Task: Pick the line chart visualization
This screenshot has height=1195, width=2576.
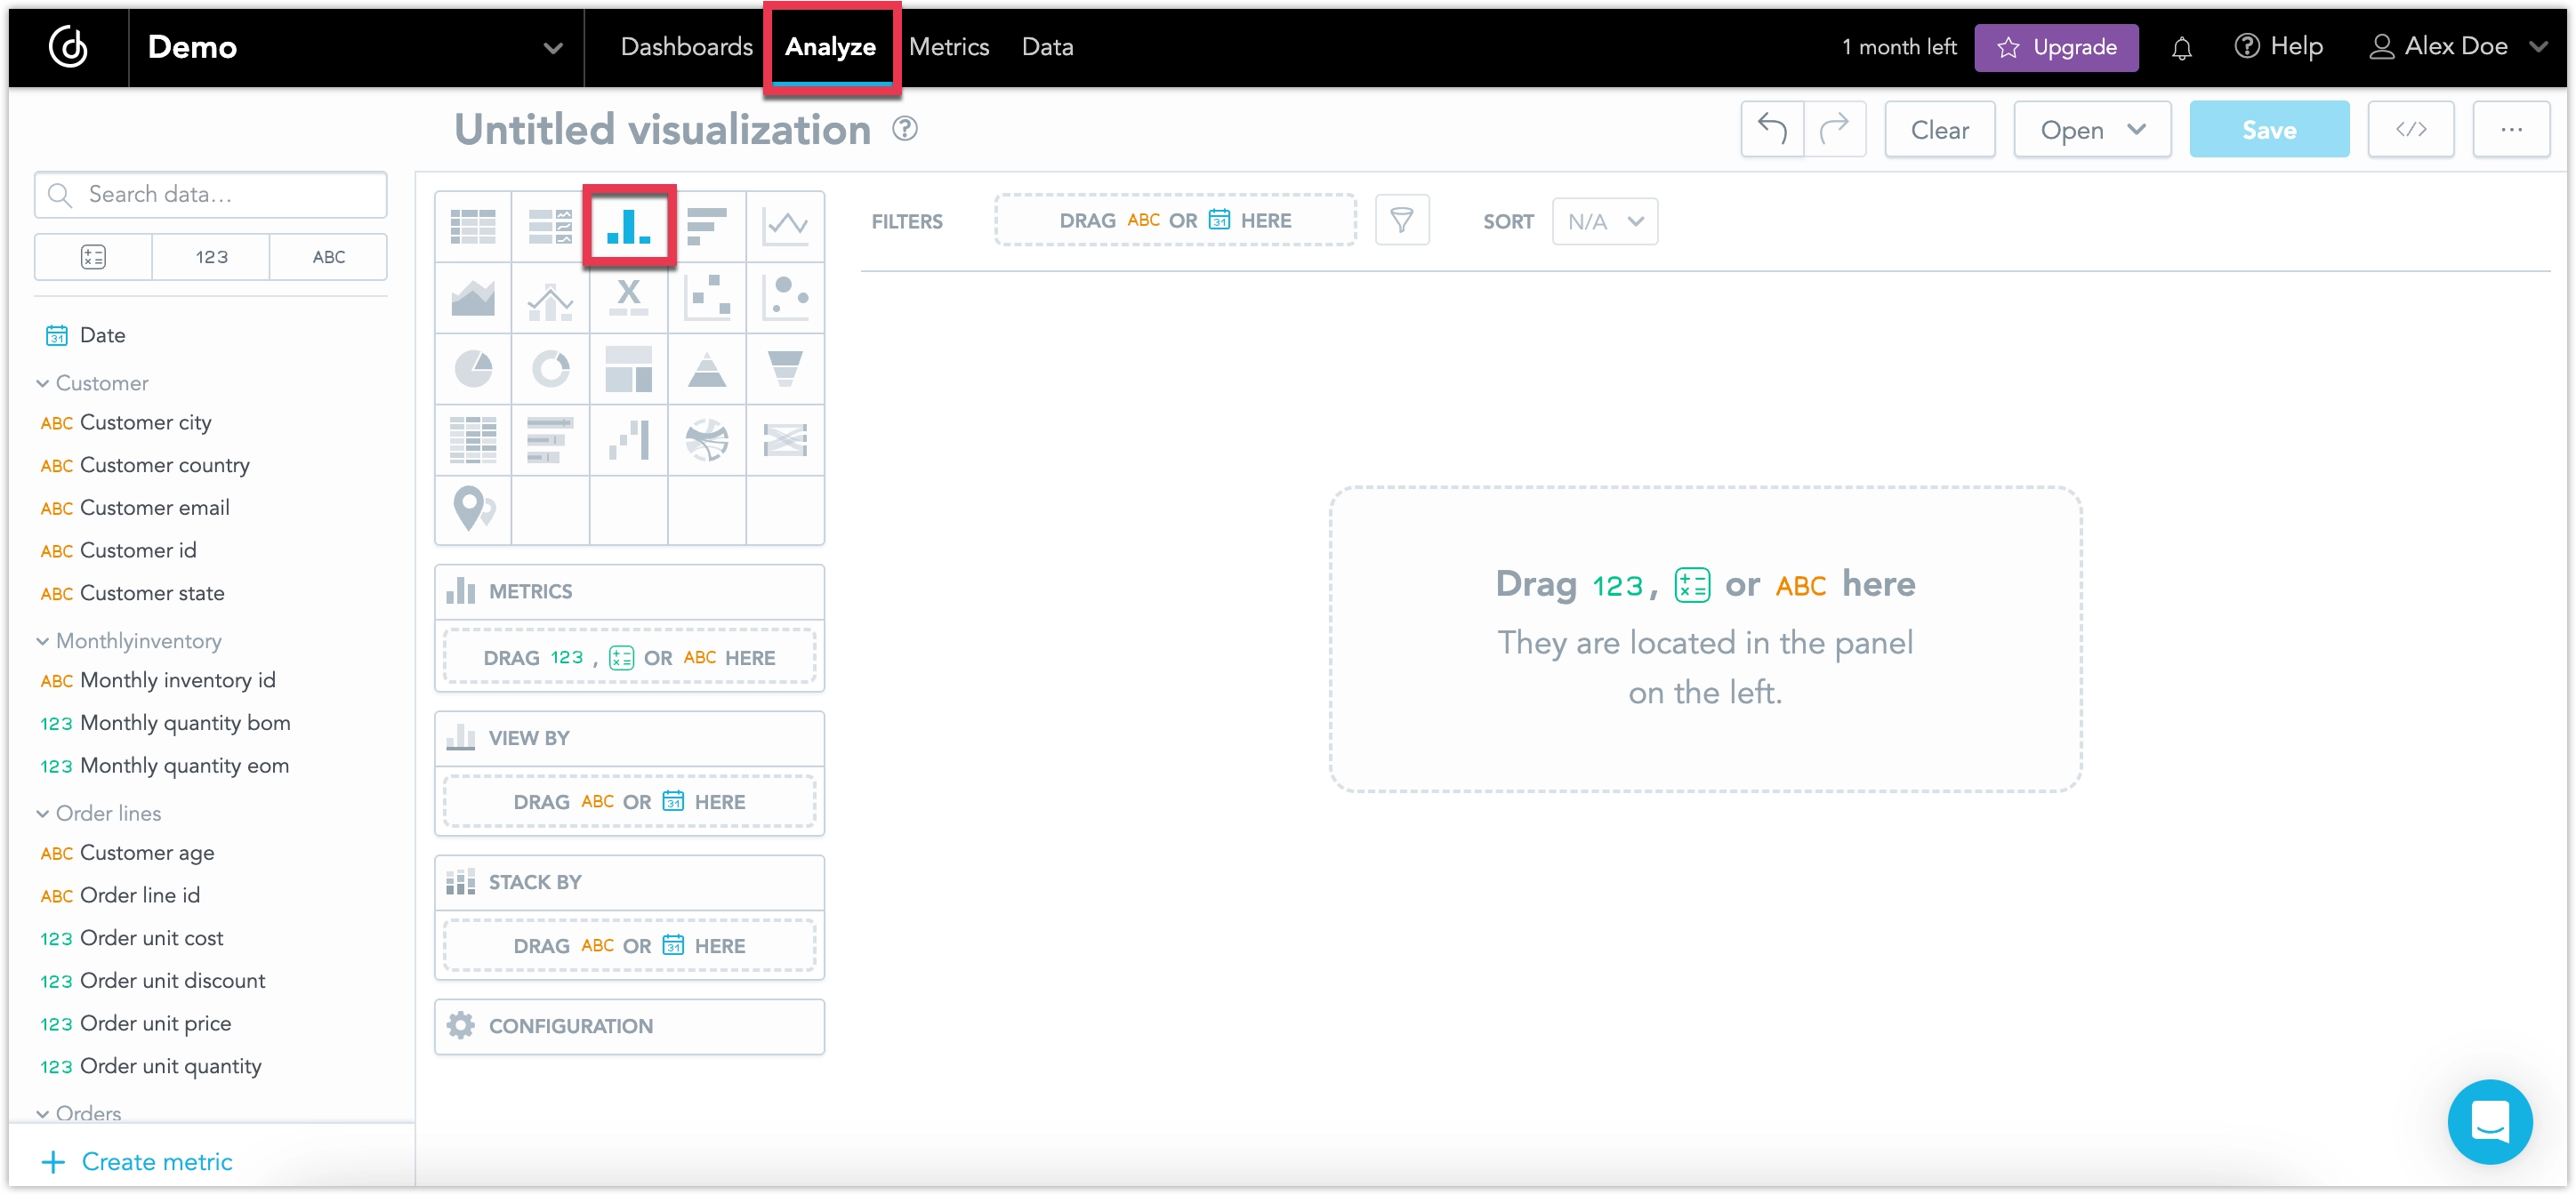Action: (x=785, y=225)
